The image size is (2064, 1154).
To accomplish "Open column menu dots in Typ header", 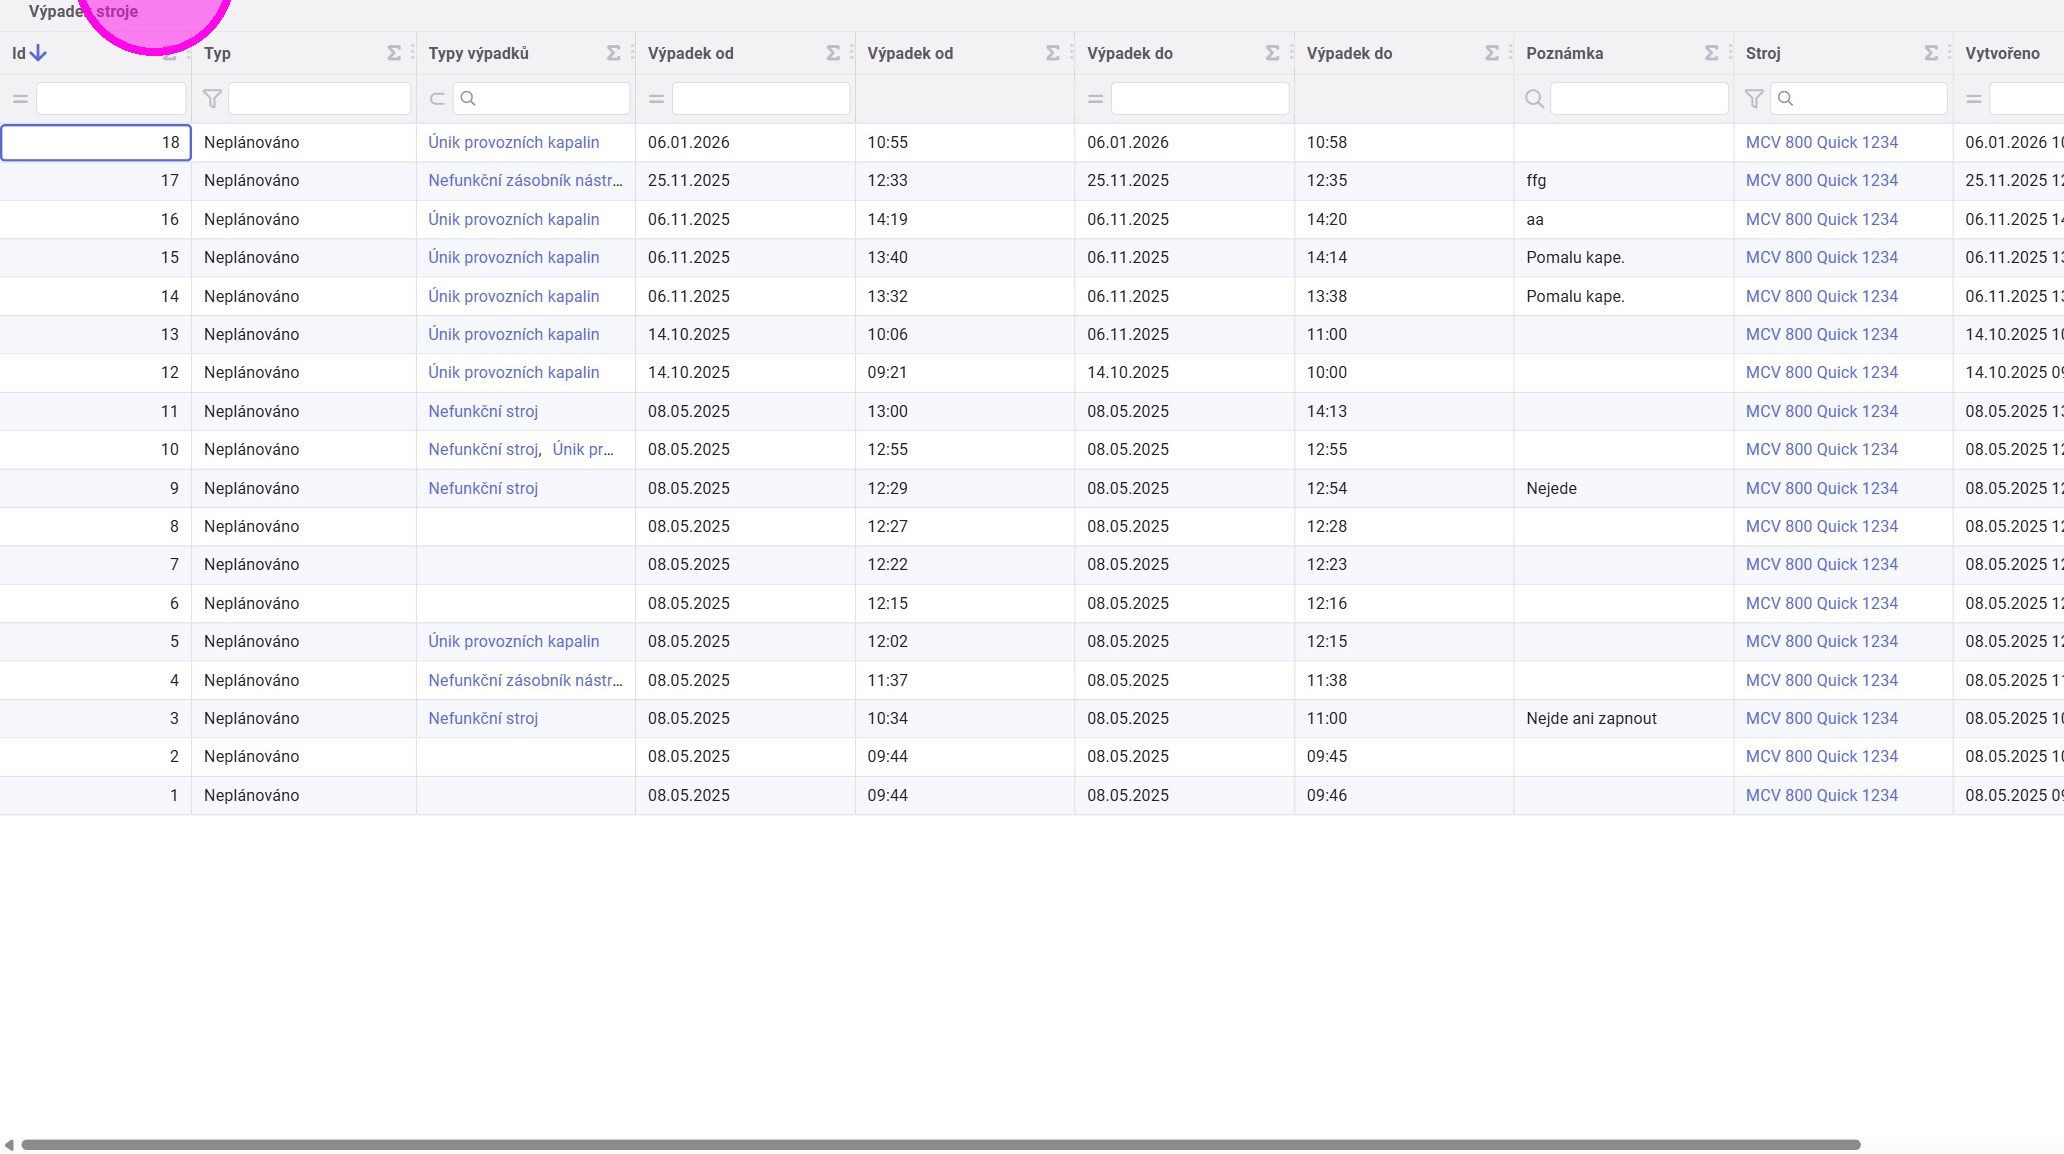I will click(412, 53).
